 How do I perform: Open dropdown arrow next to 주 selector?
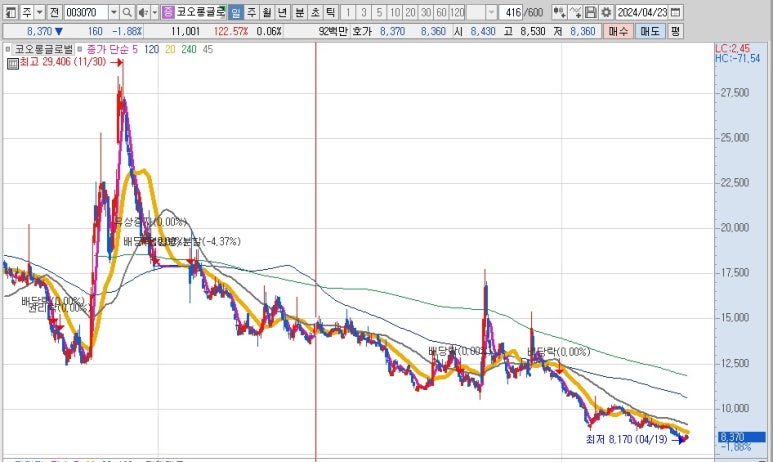tap(39, 12)
